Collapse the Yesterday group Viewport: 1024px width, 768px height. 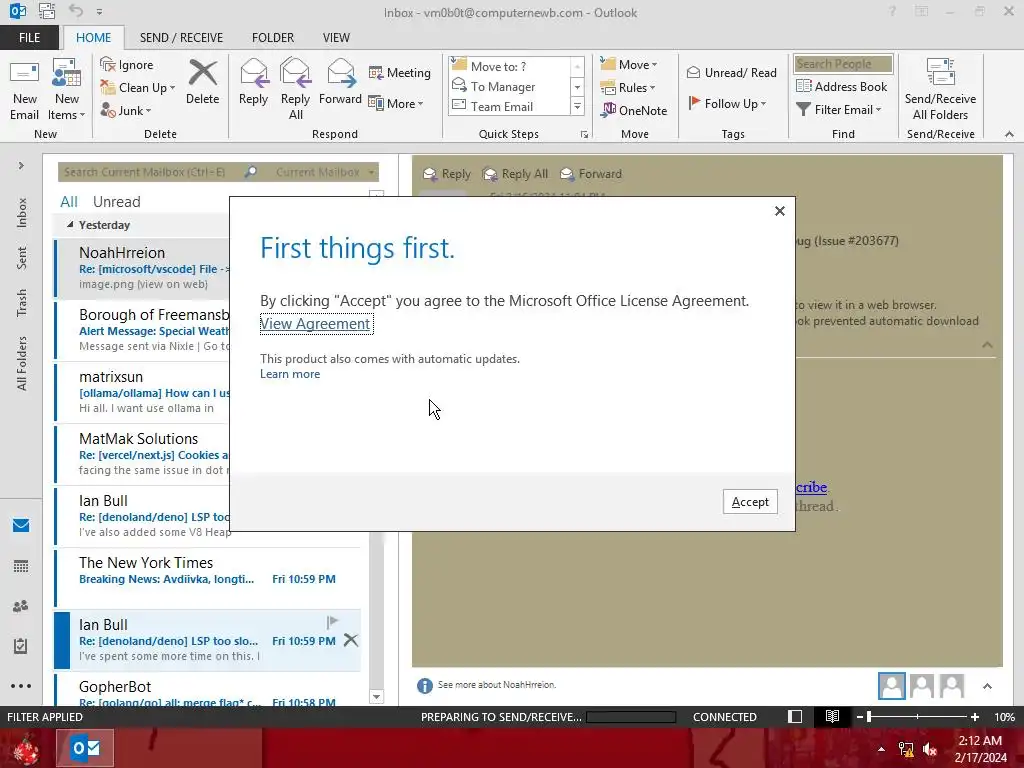click(70, 225)
